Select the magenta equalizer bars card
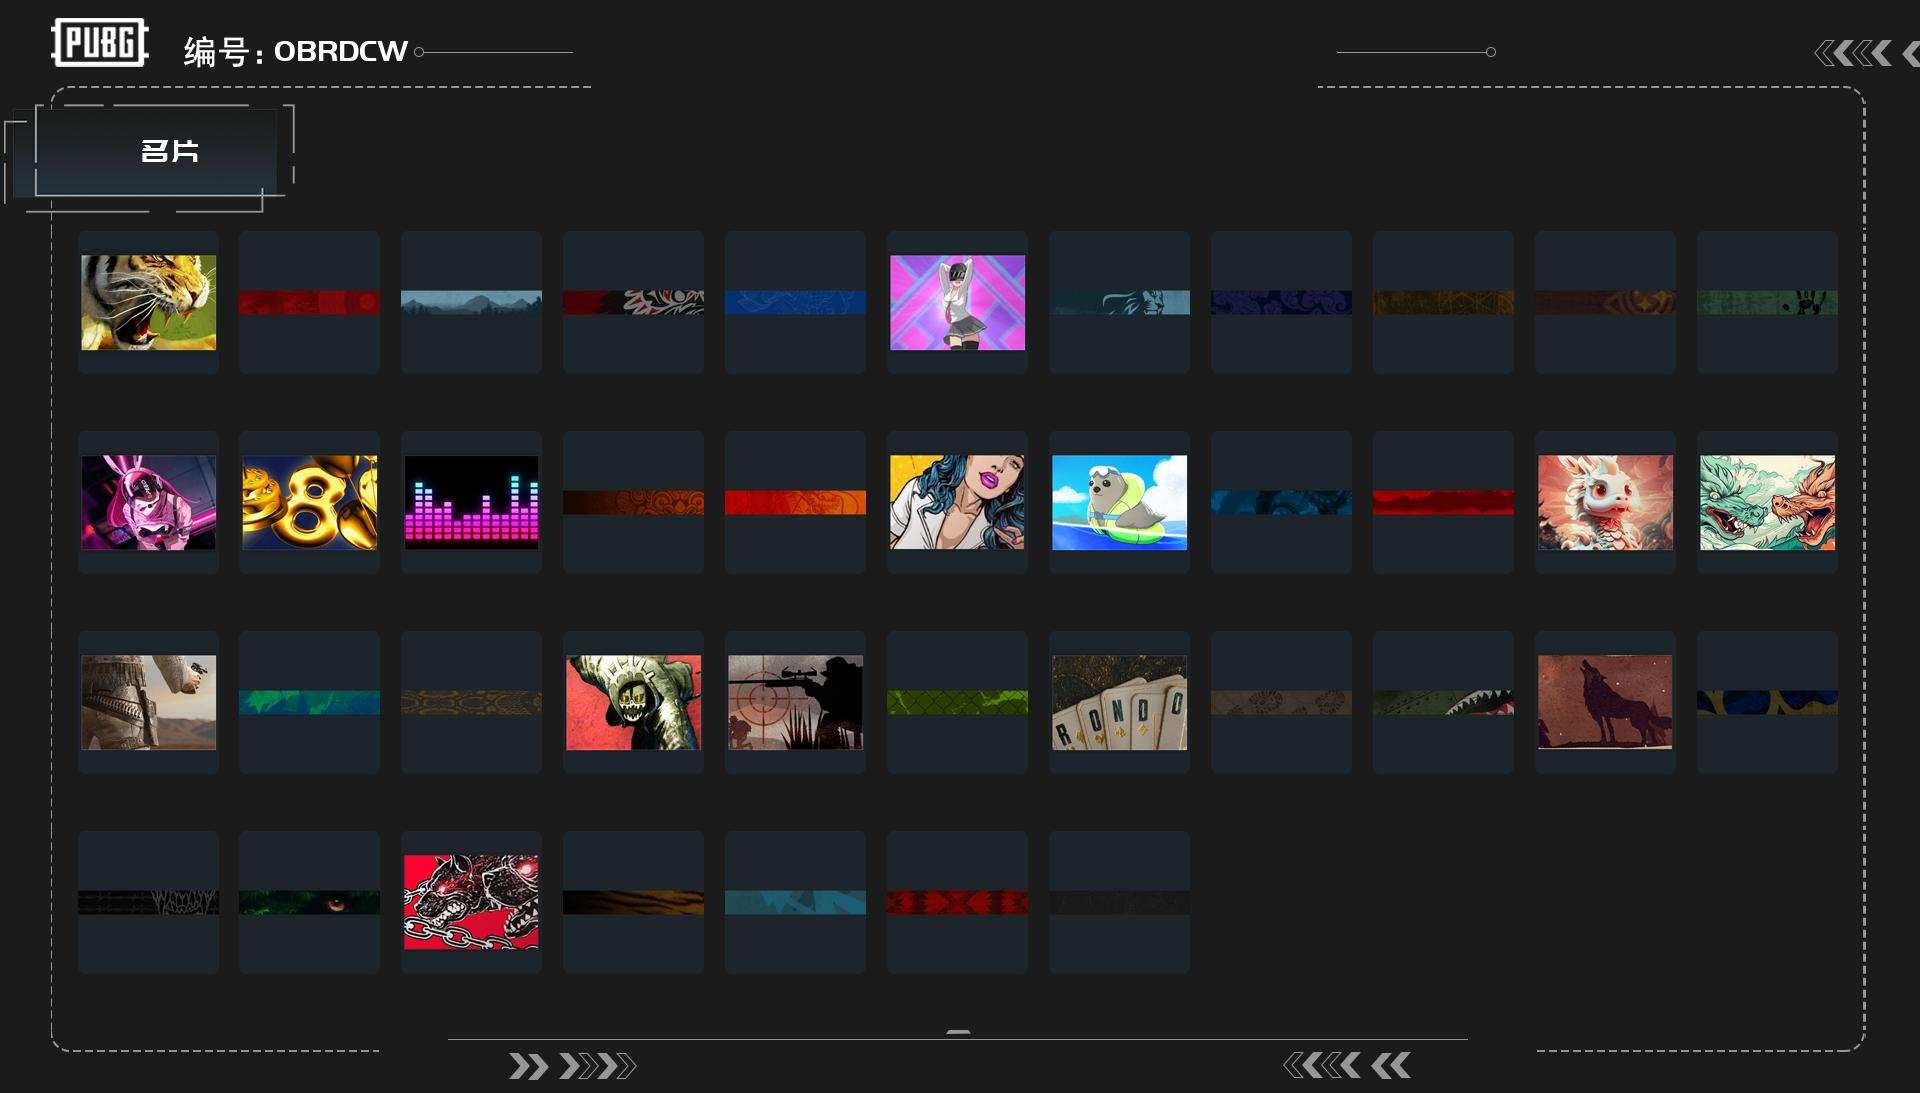Screen dimensions: 1920x1093 tap(471, 502)
